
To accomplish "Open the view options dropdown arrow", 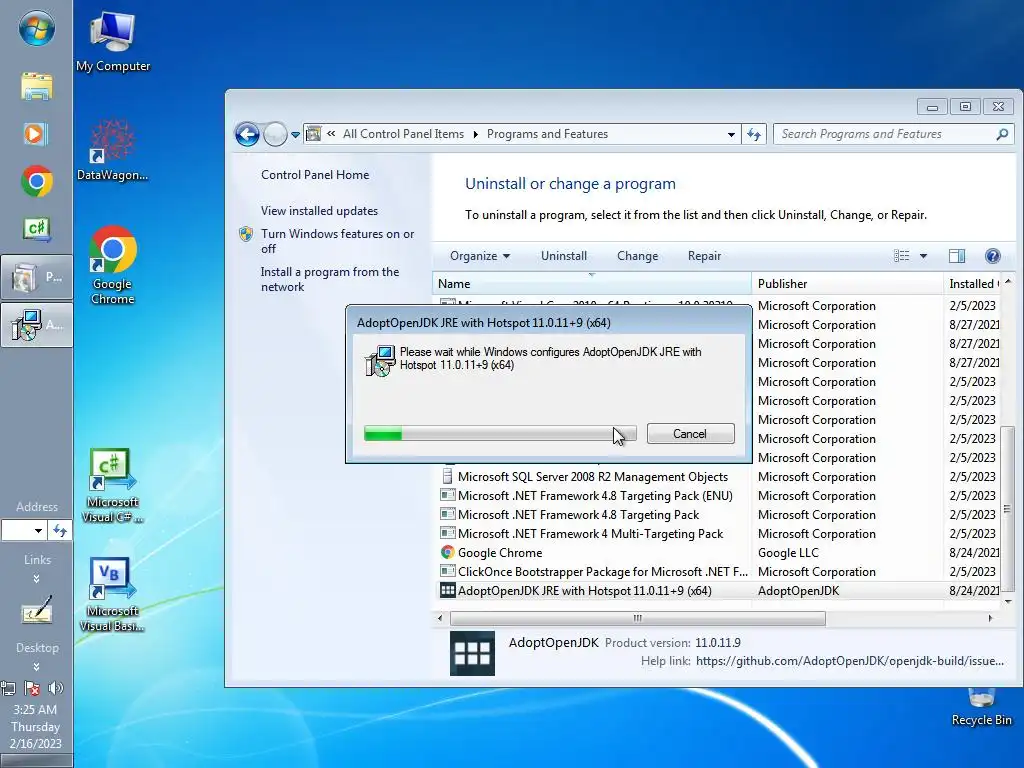I will pos(923,256).
